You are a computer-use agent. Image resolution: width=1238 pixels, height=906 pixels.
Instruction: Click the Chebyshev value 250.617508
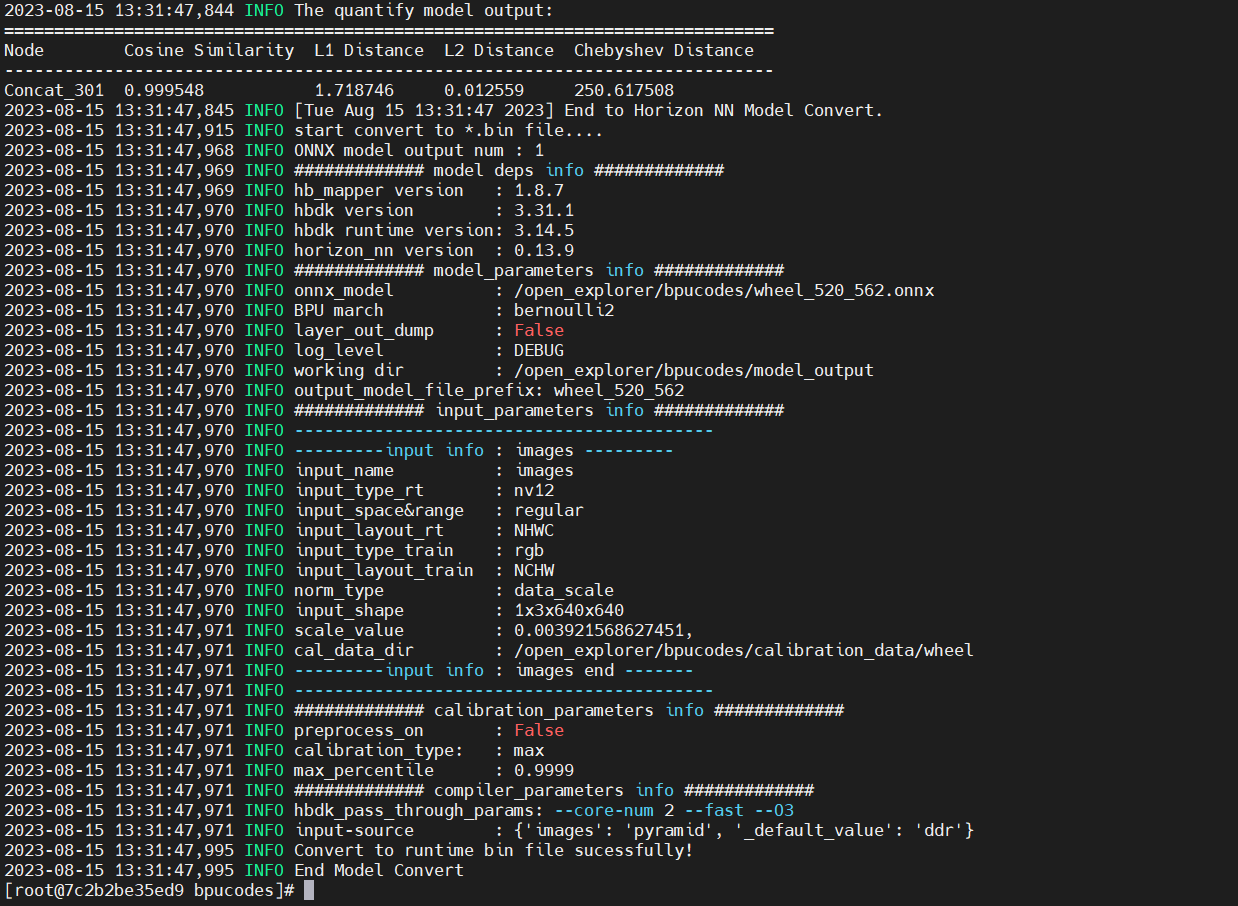pyautogui.click(x=624, y=90)
